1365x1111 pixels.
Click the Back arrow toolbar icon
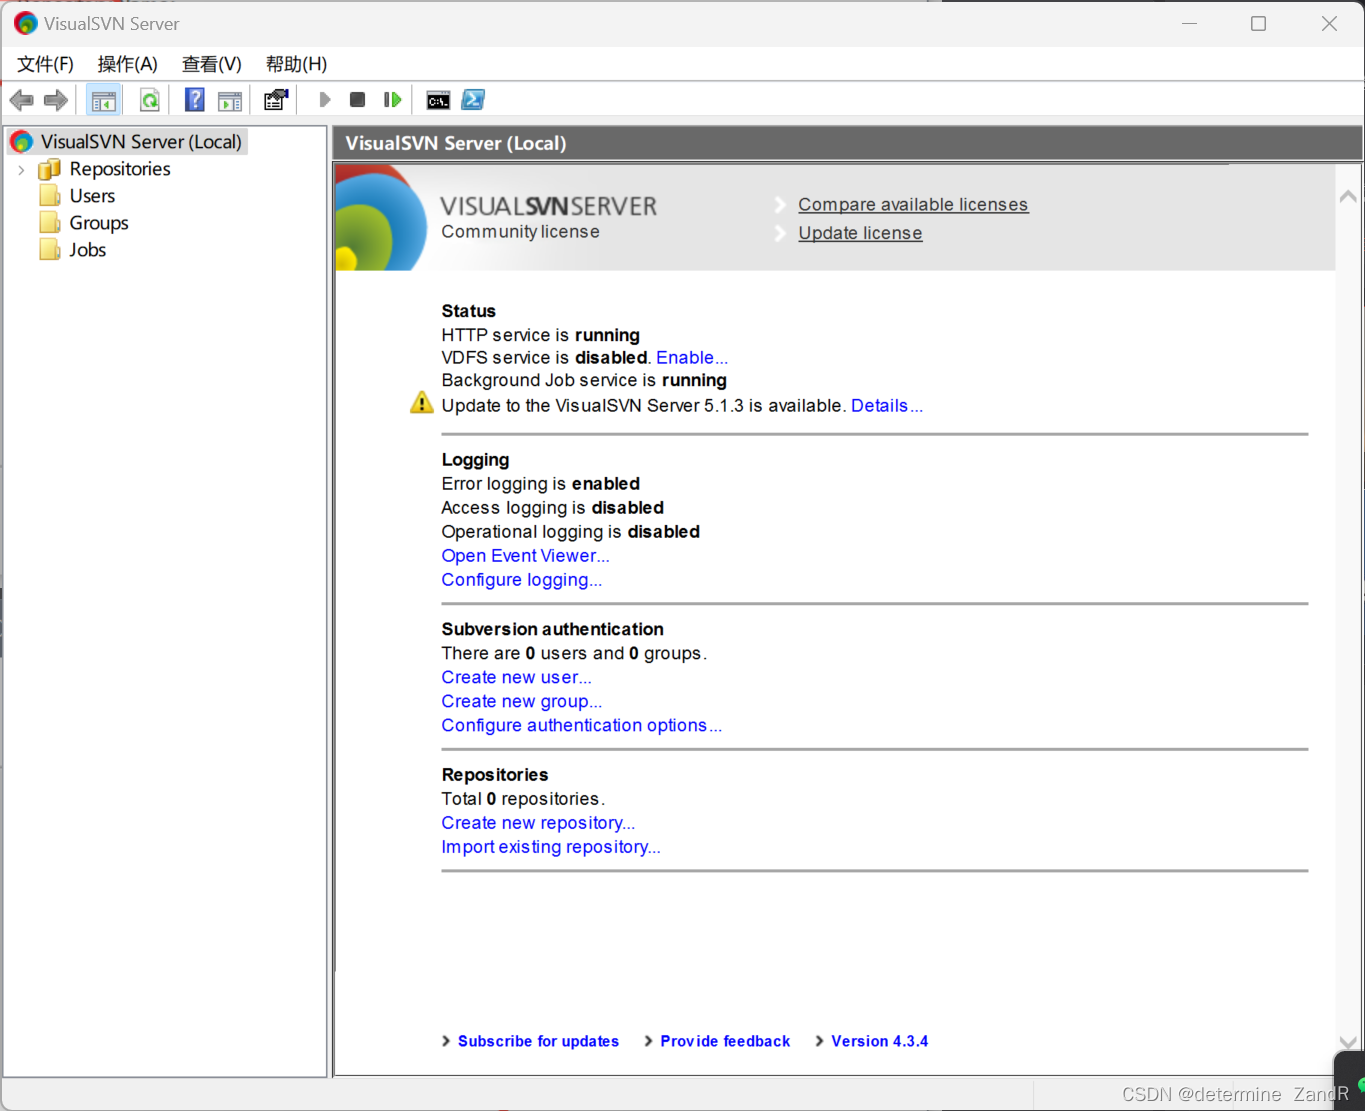pos(22,100)
